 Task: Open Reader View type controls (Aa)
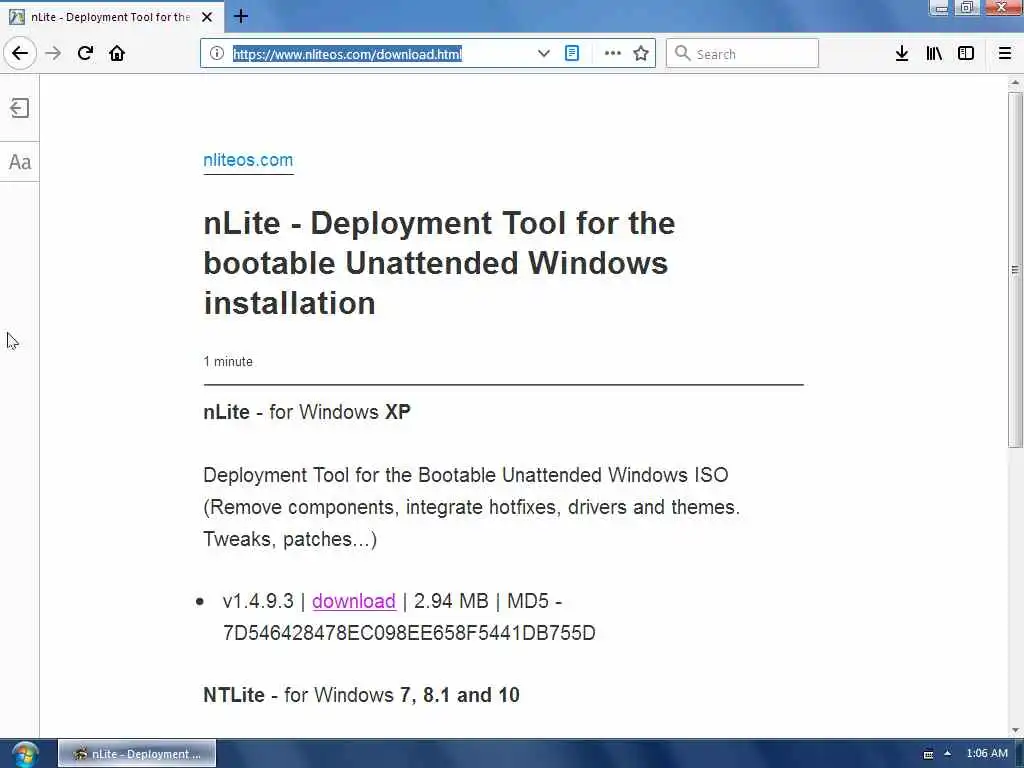coord(20,162)
